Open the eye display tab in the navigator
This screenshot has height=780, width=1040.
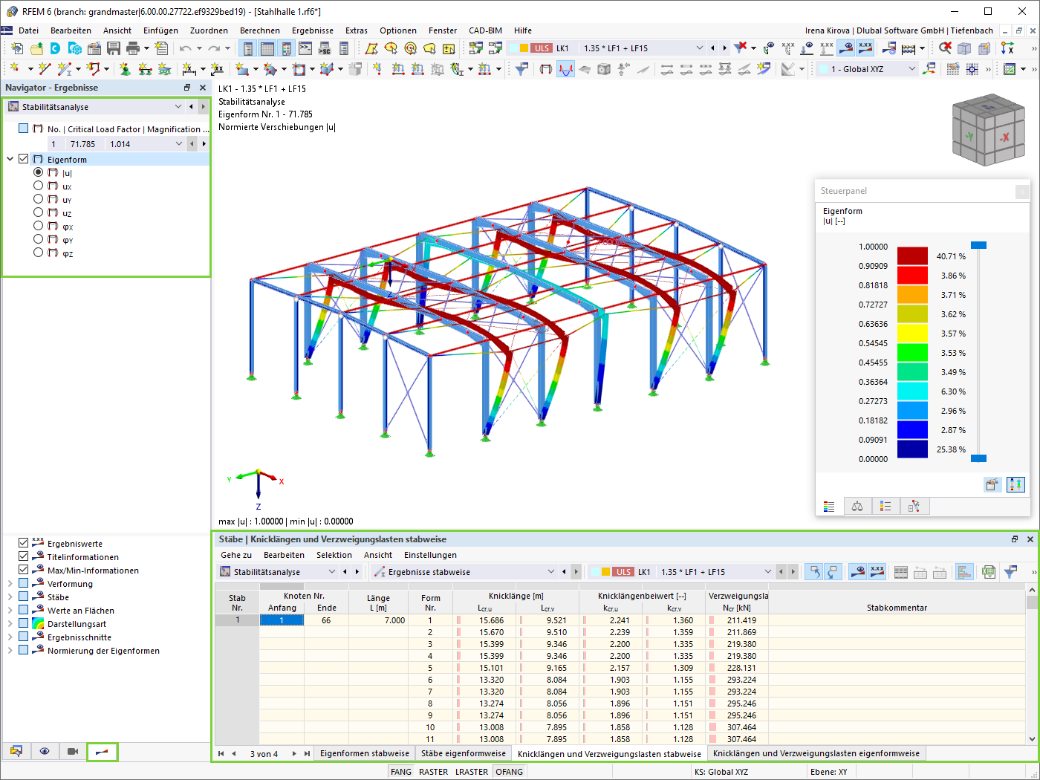44,751
